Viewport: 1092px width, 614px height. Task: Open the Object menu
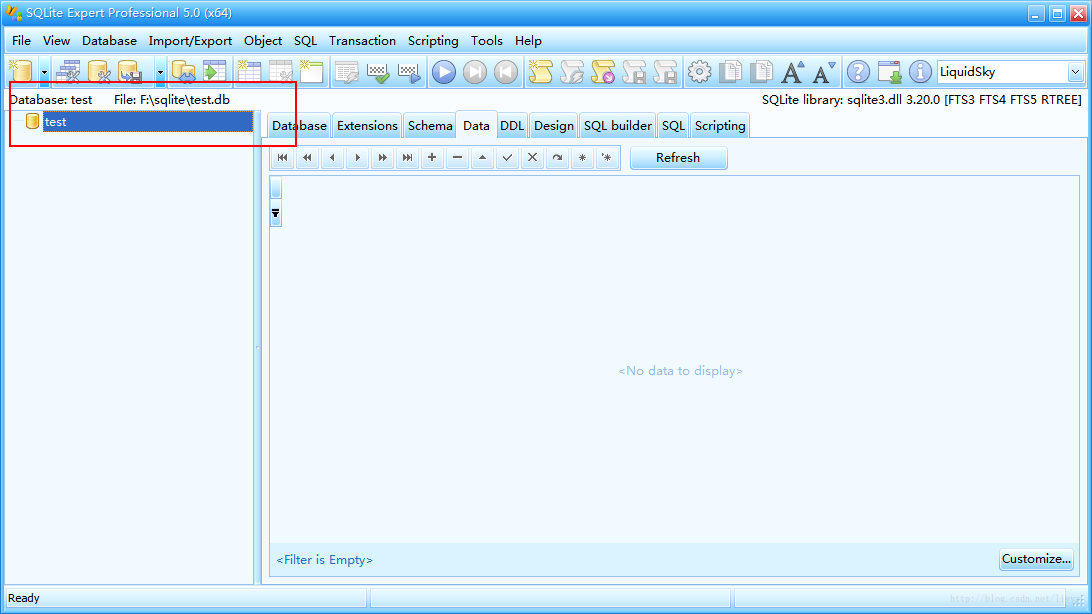[x=263, y=40]
